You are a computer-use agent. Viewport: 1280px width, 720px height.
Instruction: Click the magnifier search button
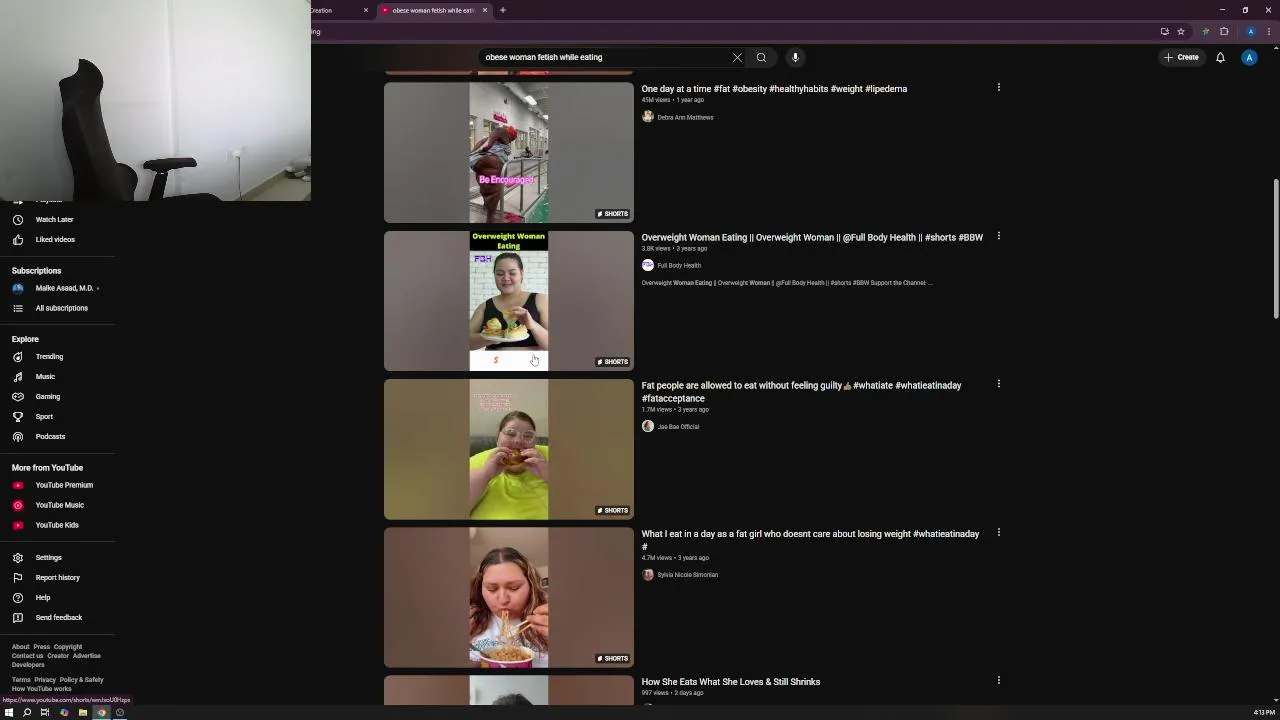click(x=761, y=57)
